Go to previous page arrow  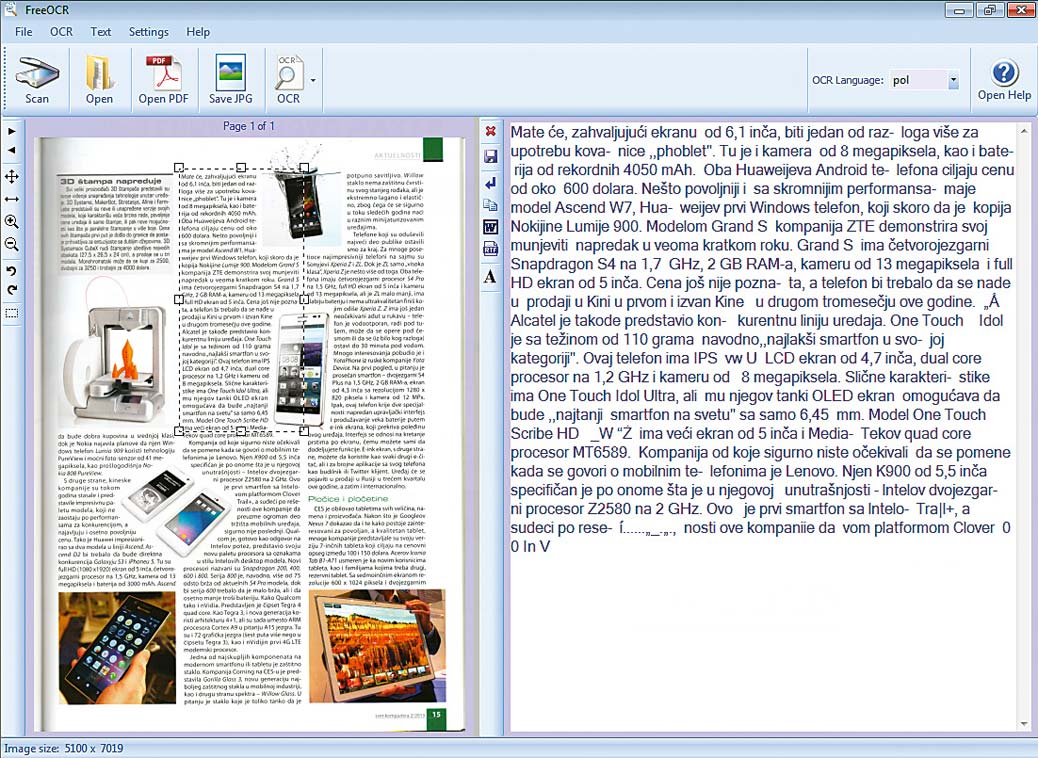[x=12, y=150]
